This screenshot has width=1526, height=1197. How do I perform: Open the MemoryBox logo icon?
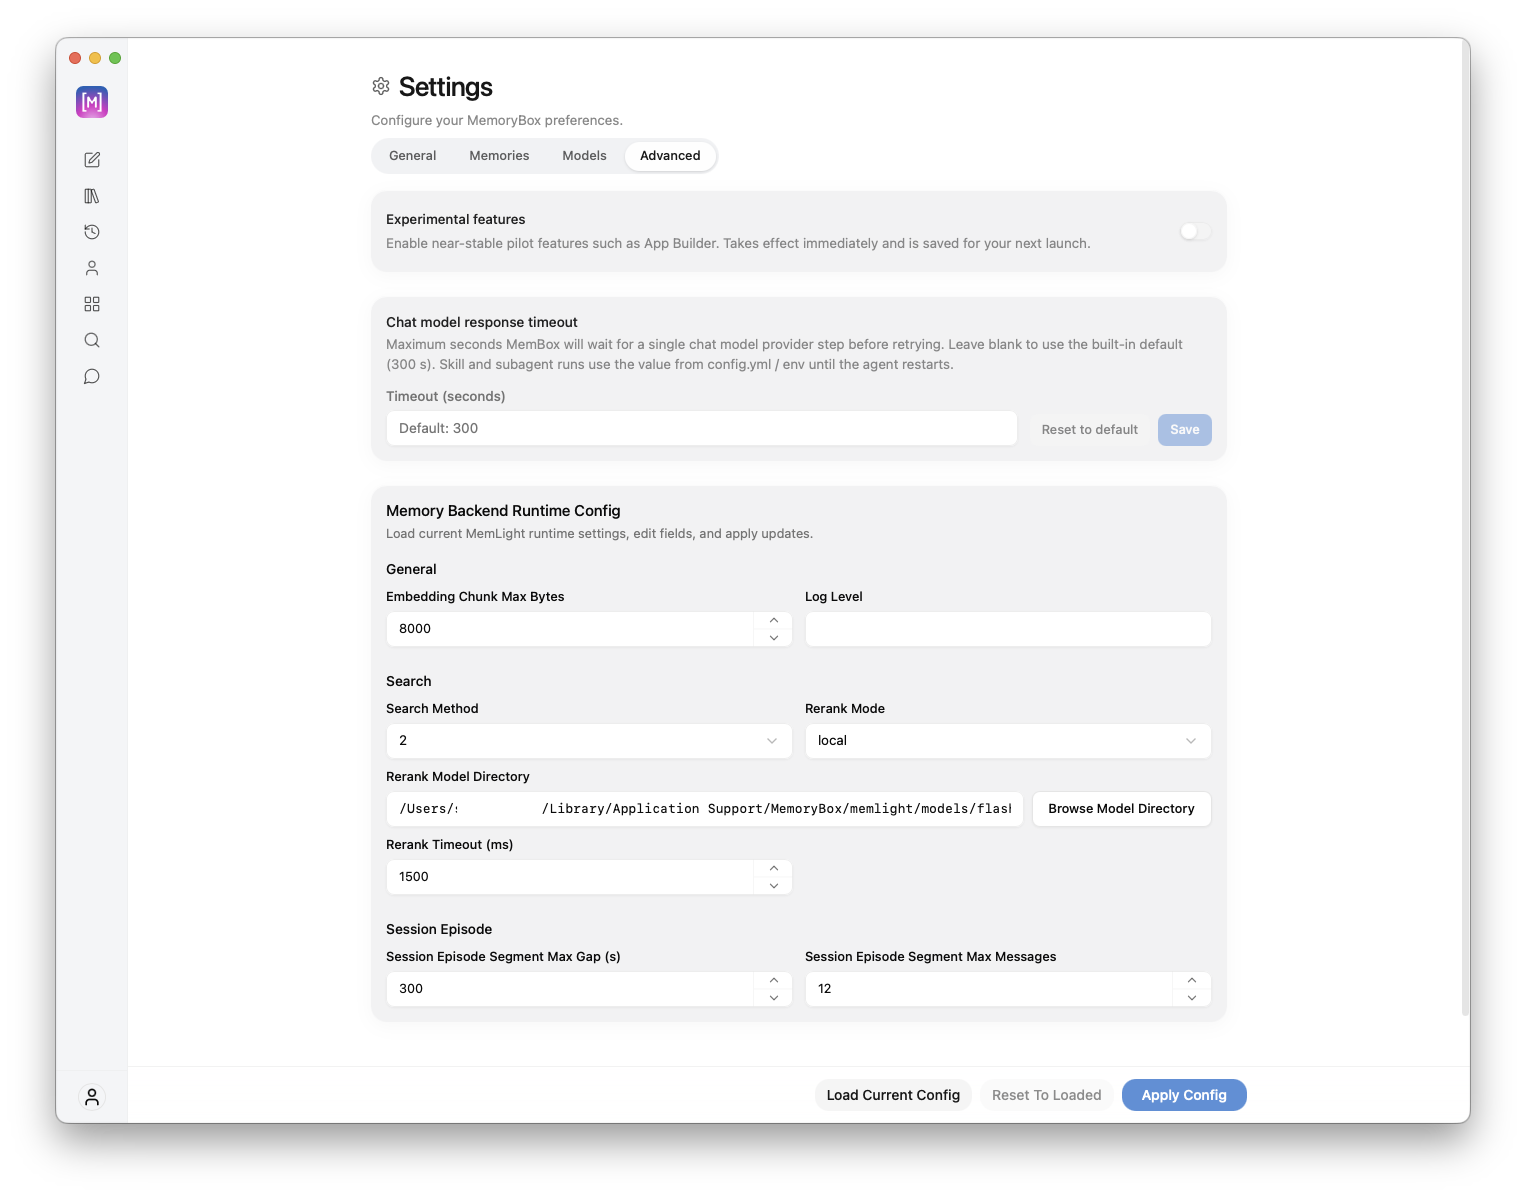[92, 102]
